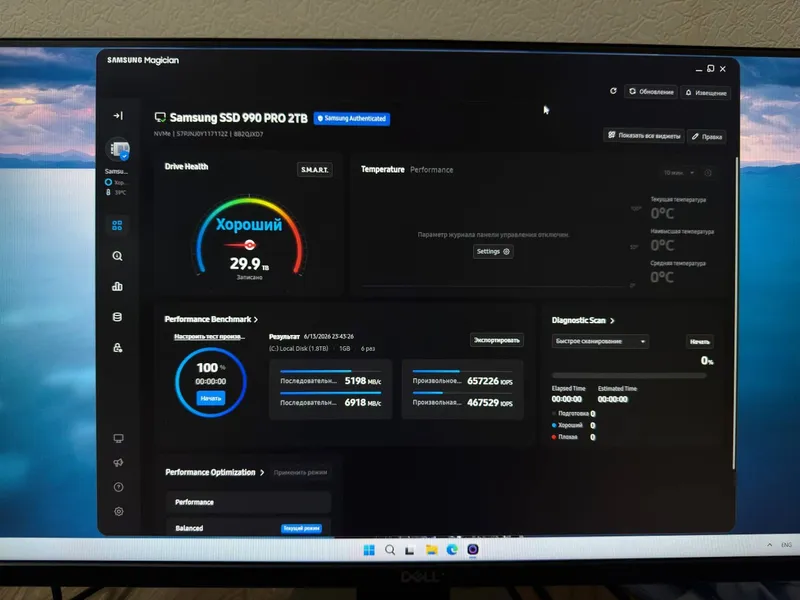Click the info icon beside time range

pos(708,173)
